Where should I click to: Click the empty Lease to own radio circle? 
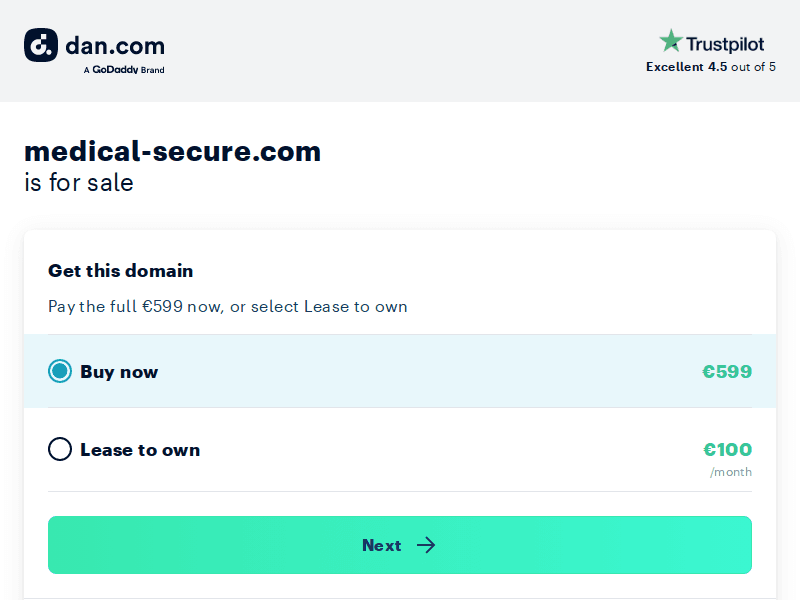point(60,449)
